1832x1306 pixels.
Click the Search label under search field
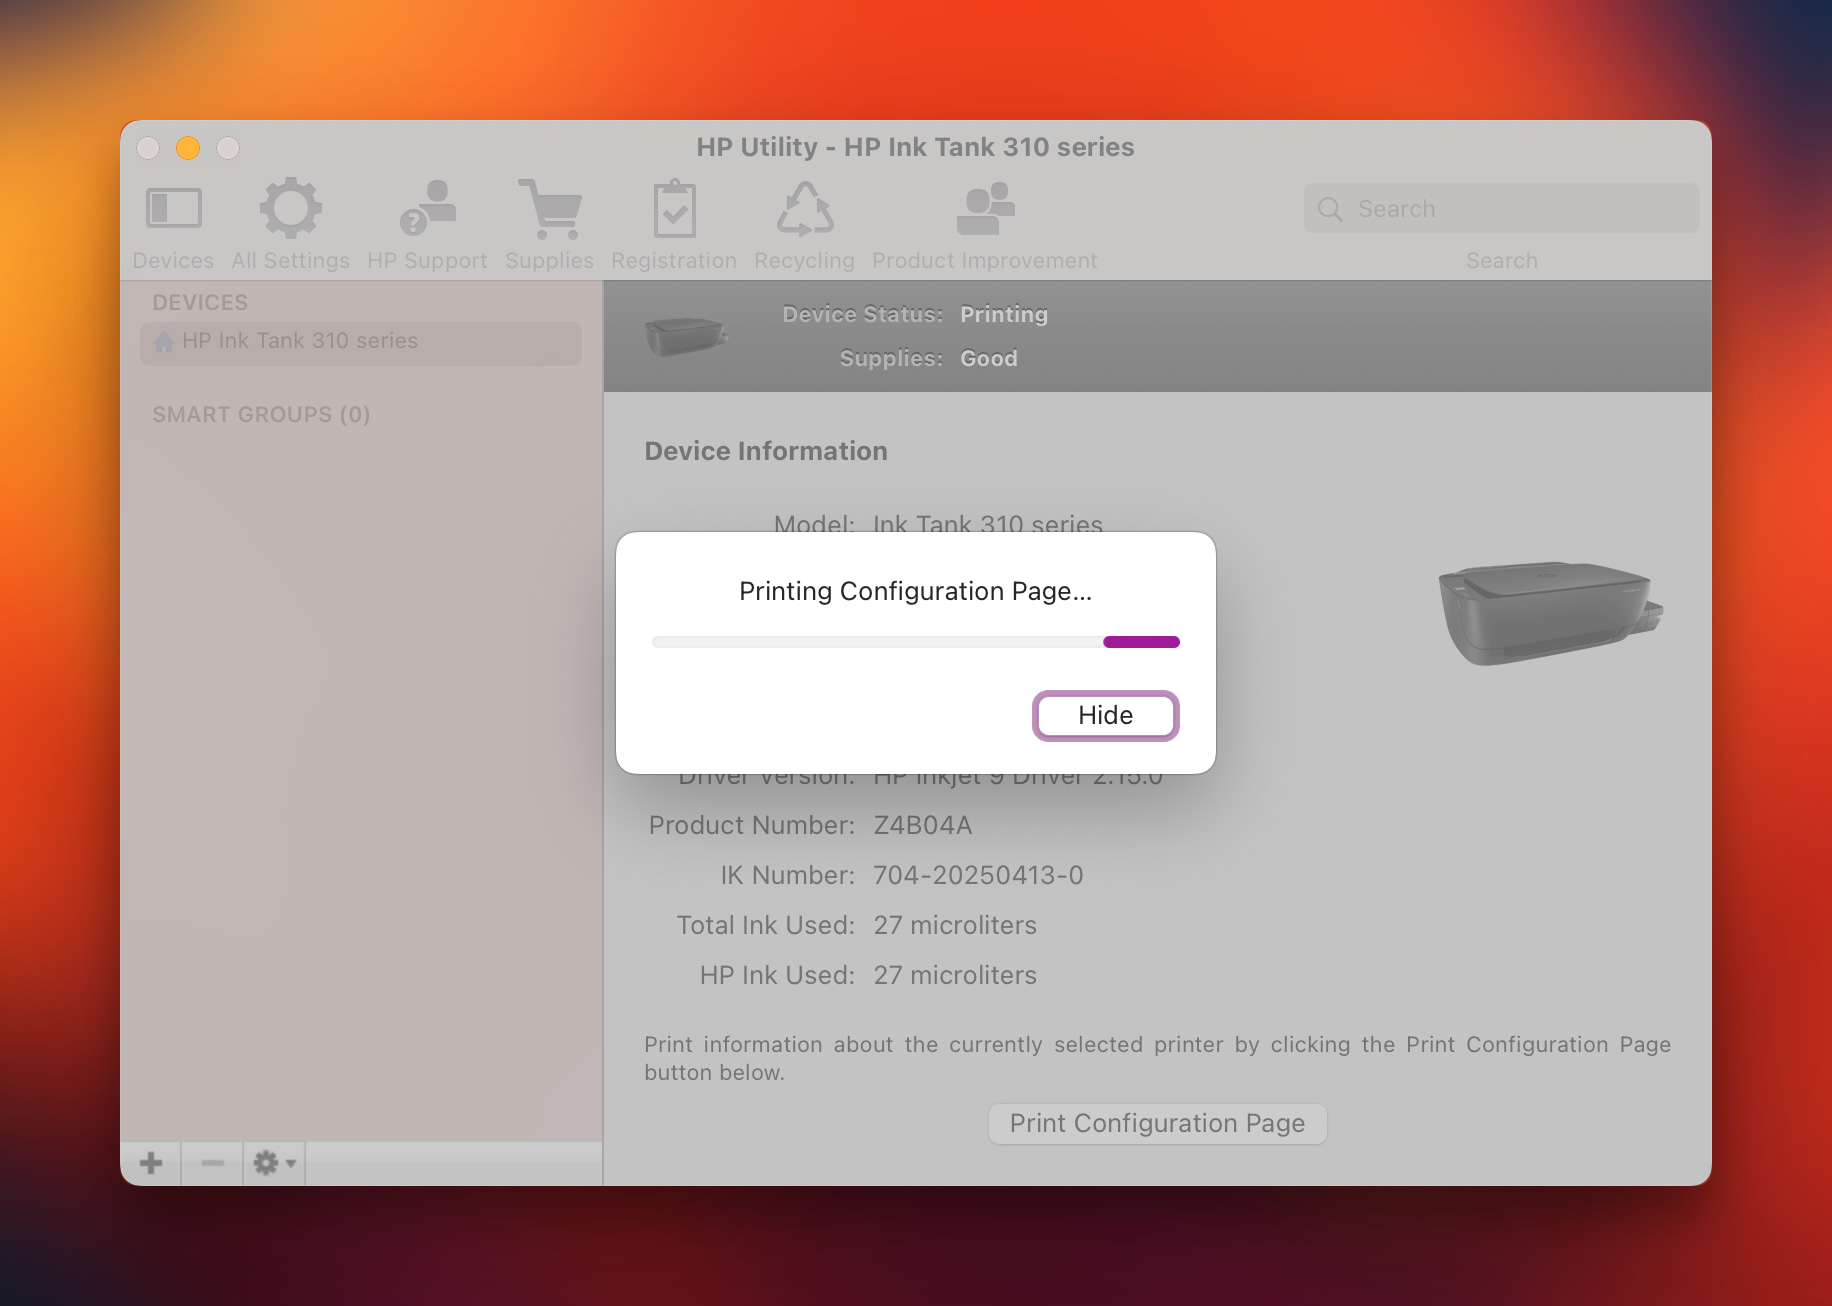tap(1501, 260)
